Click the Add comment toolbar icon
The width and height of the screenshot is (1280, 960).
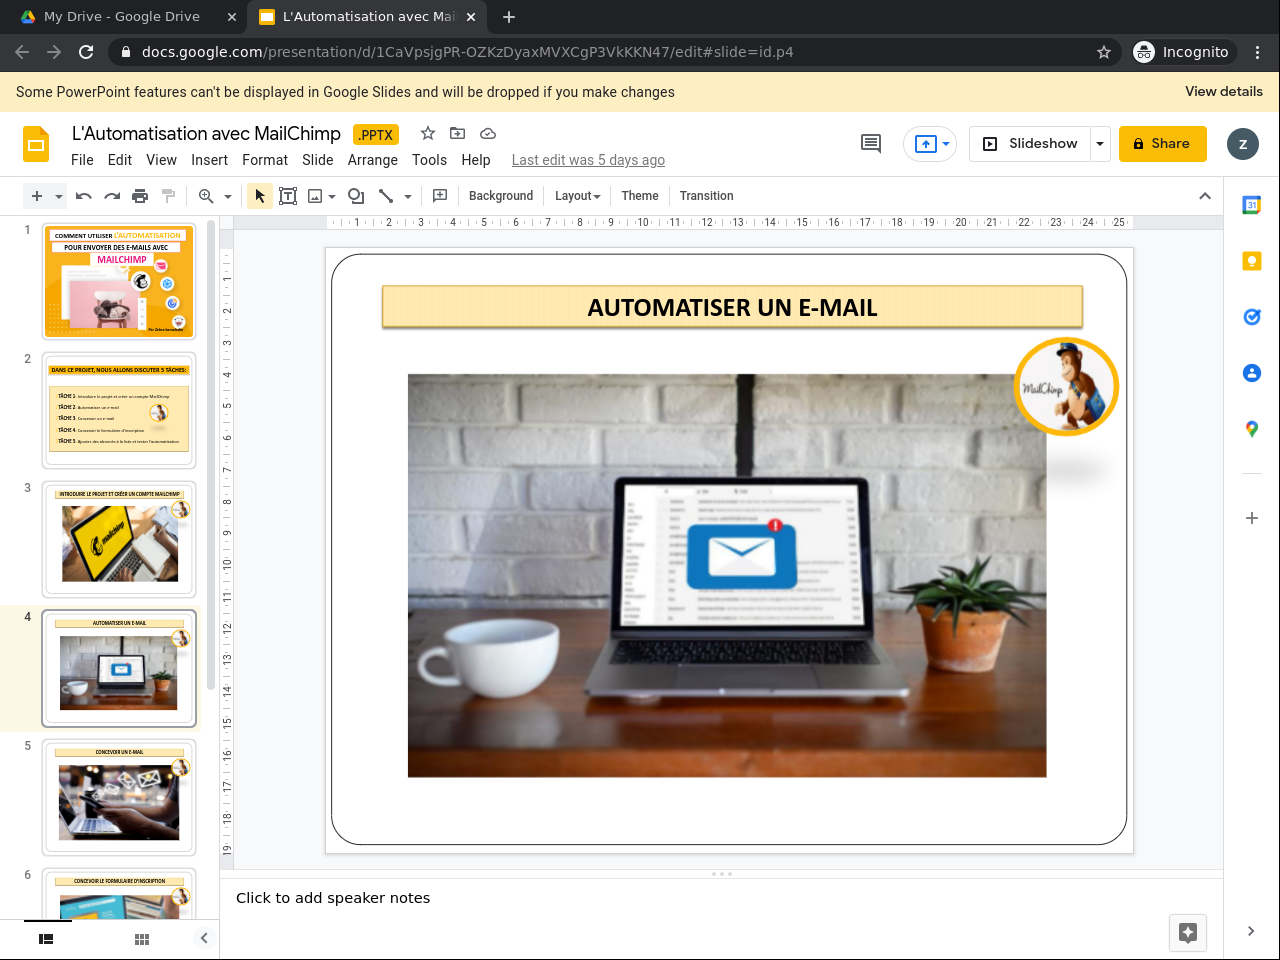pyautogui.click(x=440, y=196)
